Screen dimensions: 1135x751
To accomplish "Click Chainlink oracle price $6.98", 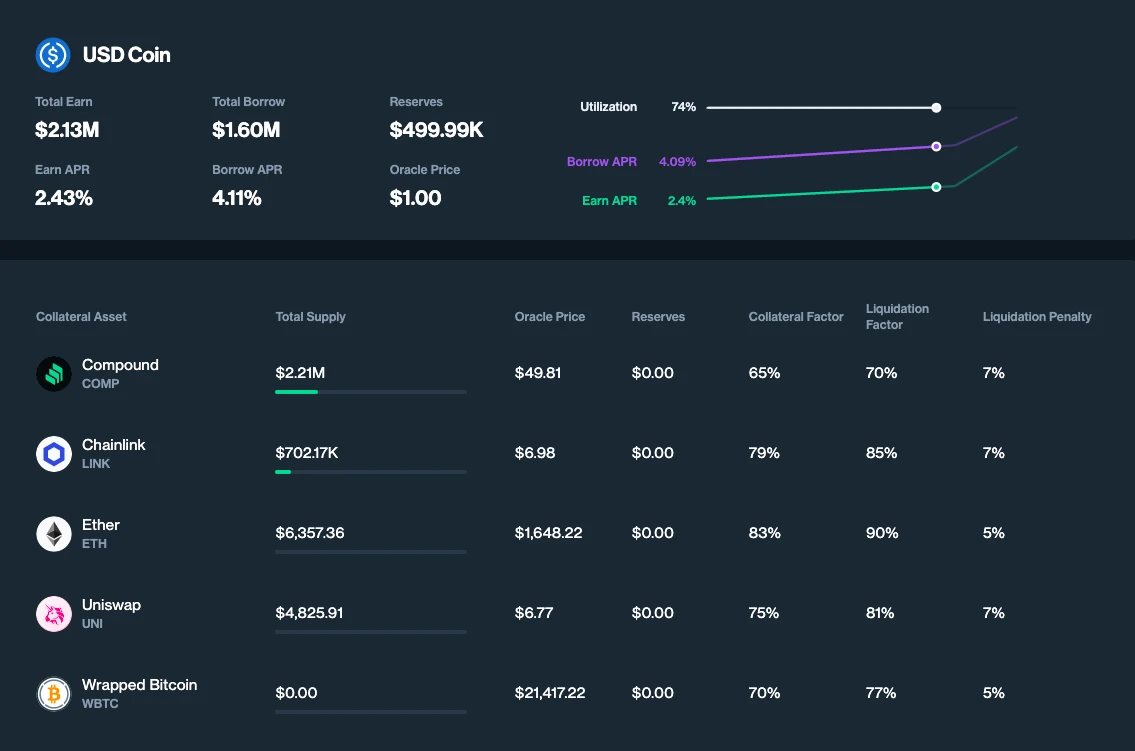I will (x=535, y=453).
